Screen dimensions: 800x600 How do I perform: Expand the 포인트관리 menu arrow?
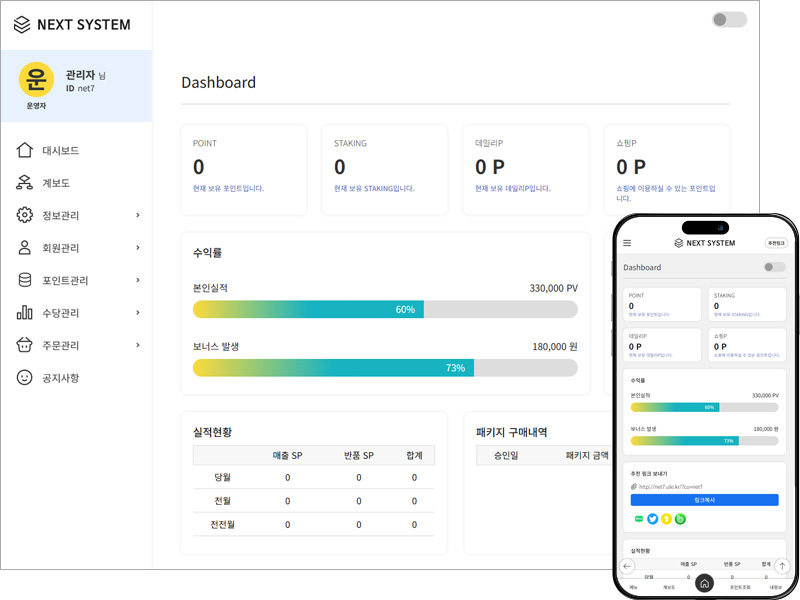coord(137,281)
